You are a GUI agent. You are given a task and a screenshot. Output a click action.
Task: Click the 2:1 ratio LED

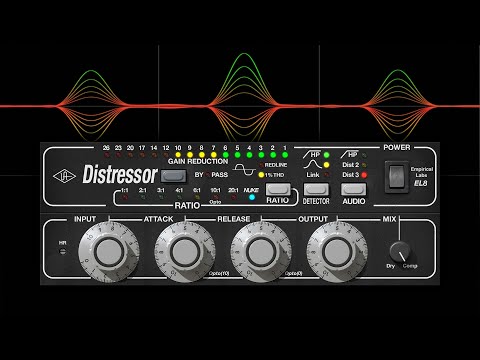[143, 197]
